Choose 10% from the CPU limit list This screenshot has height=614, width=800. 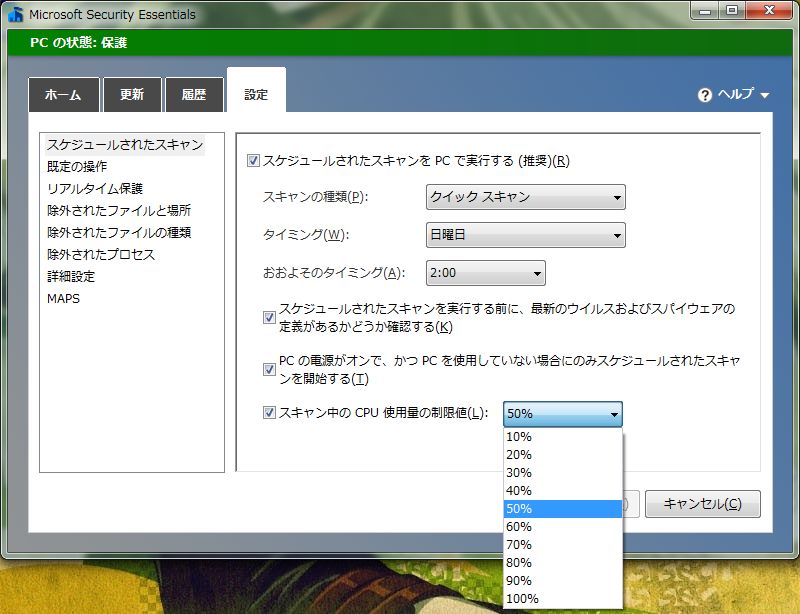pyautogui.click(x=563, y=437)
